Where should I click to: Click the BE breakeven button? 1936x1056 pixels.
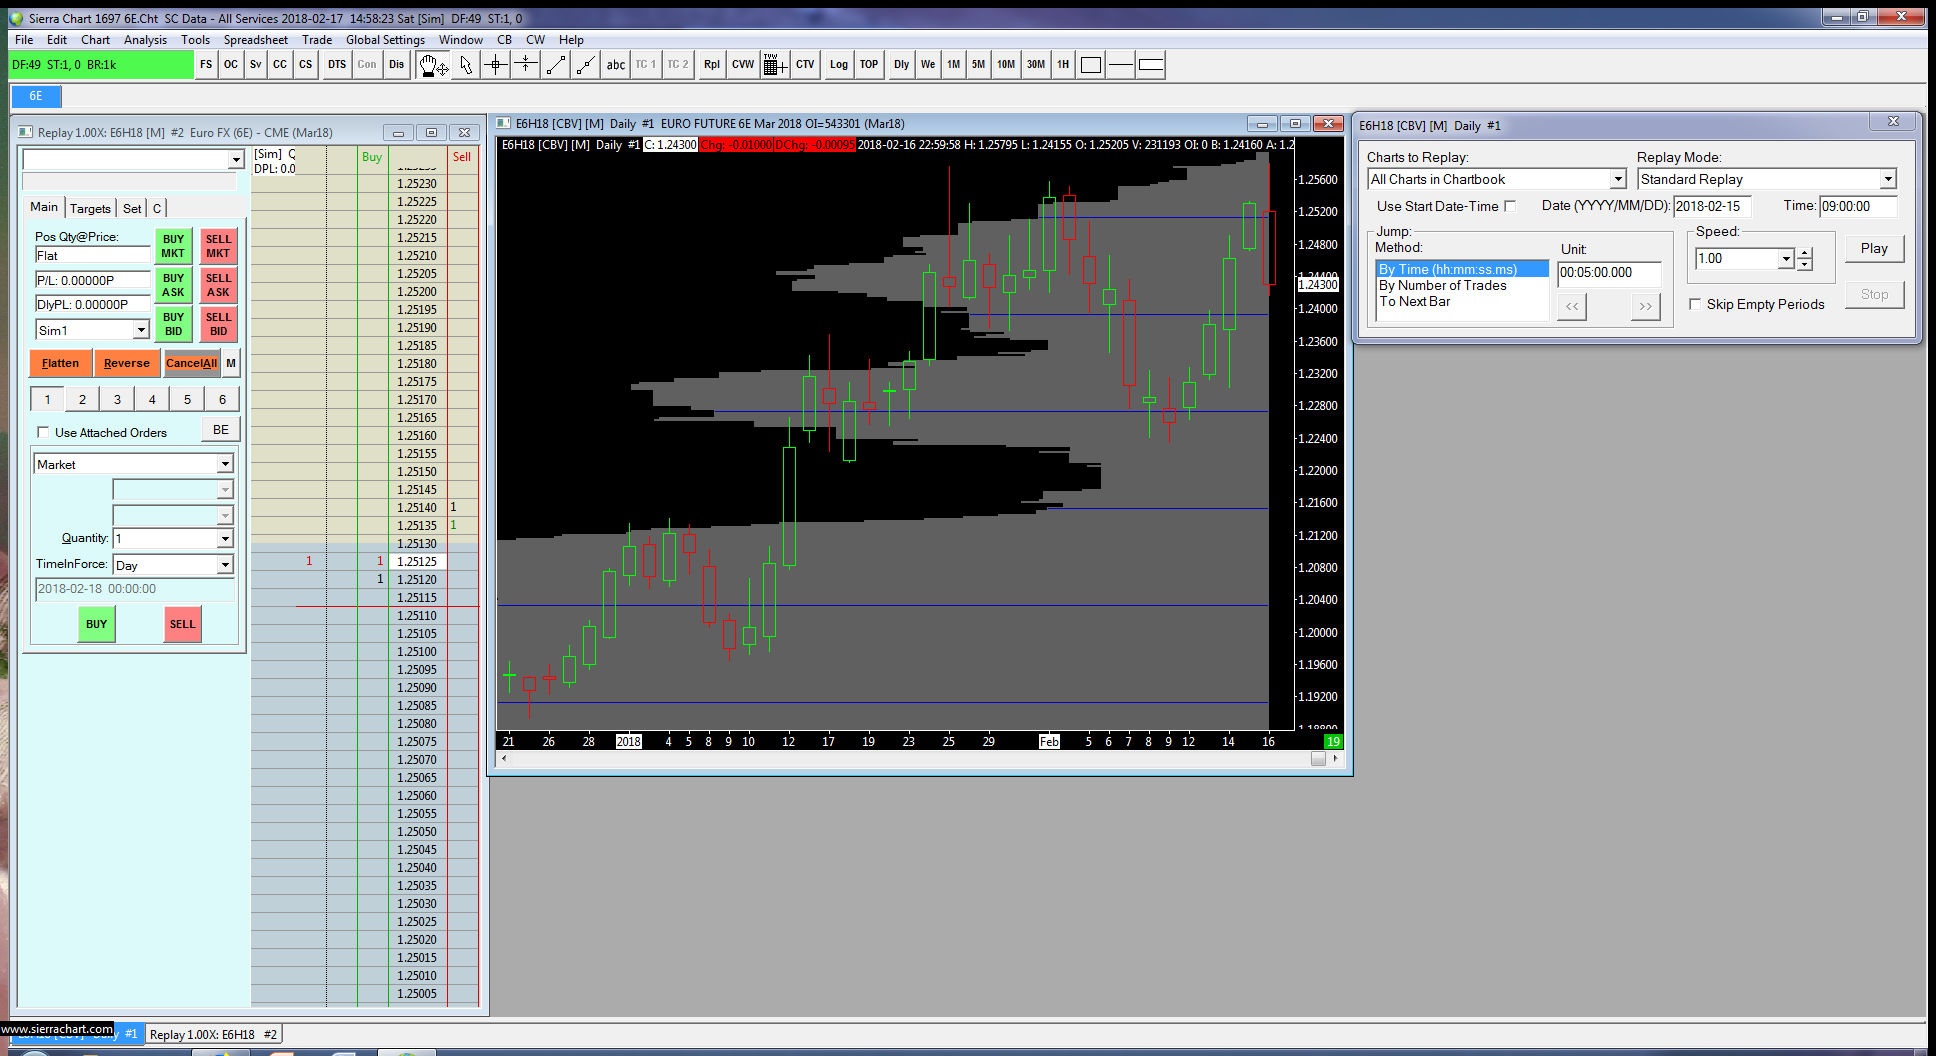(221, 430)
